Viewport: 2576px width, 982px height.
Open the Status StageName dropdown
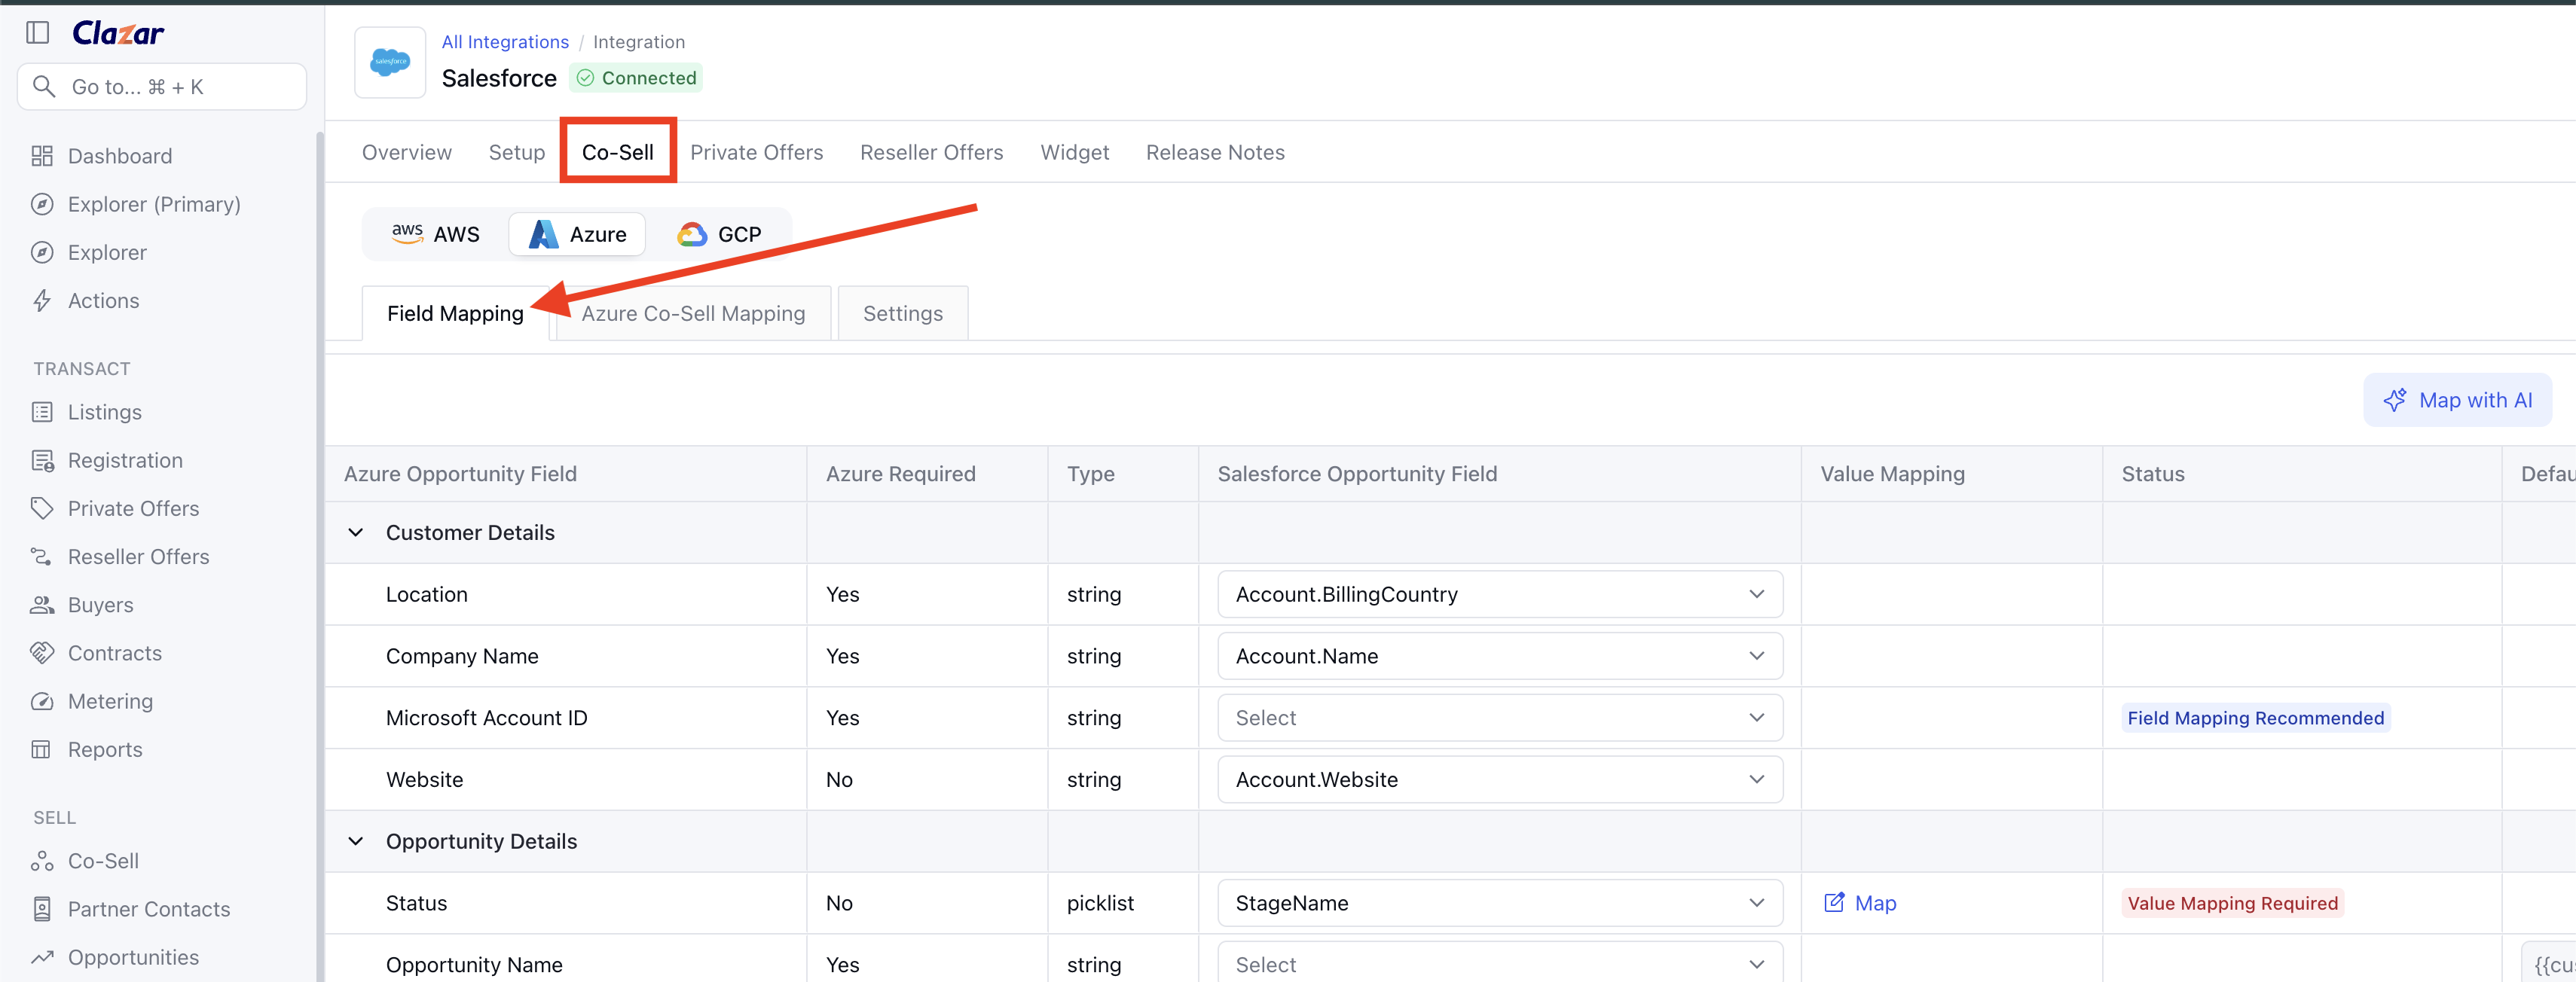coord(1500,903)
